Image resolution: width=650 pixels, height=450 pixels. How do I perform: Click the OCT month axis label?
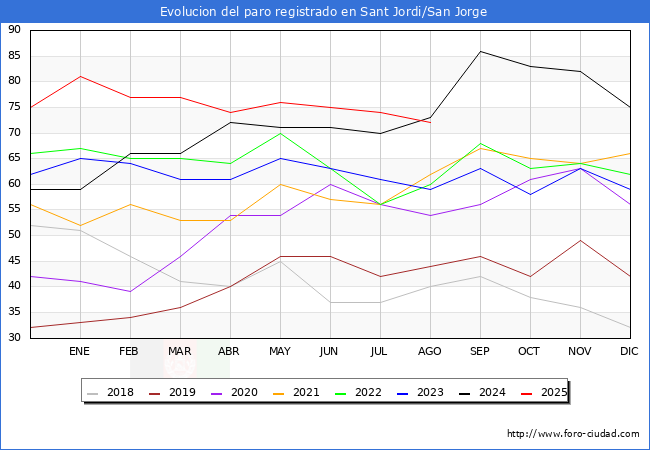(x=529, y=351)
